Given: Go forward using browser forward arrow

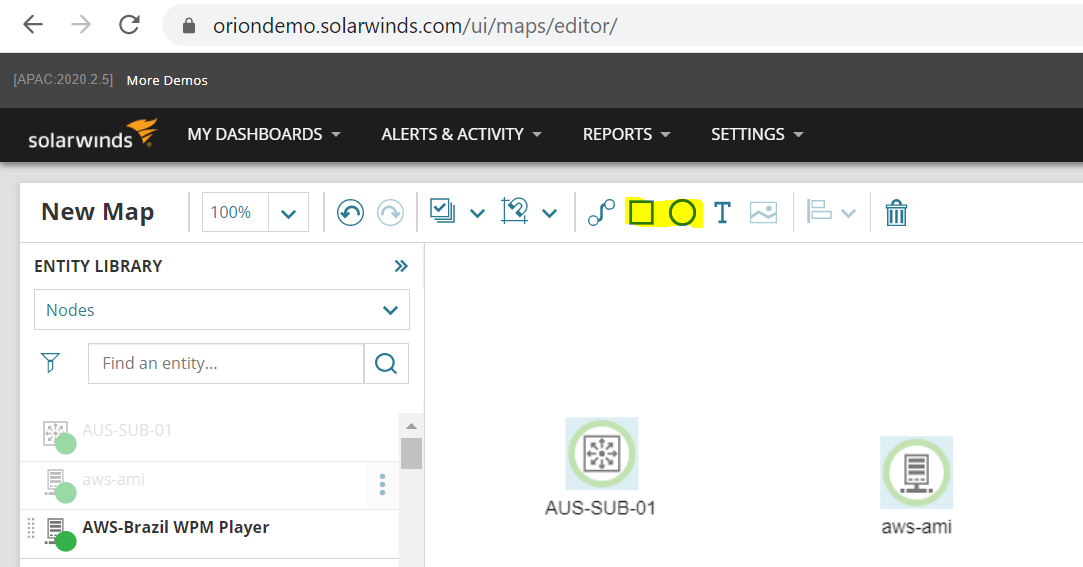Looking at the screenshot, I should (x=81, y=25).
